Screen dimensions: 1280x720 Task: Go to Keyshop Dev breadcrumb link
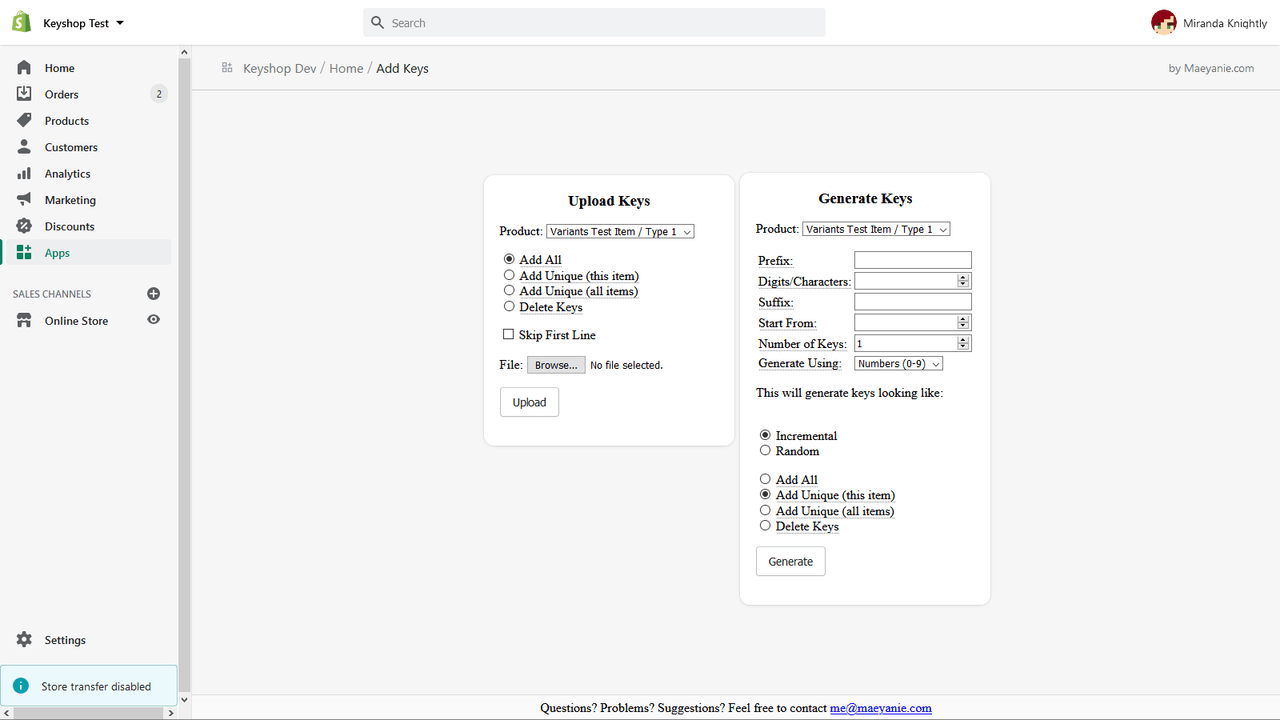(280, 68)
